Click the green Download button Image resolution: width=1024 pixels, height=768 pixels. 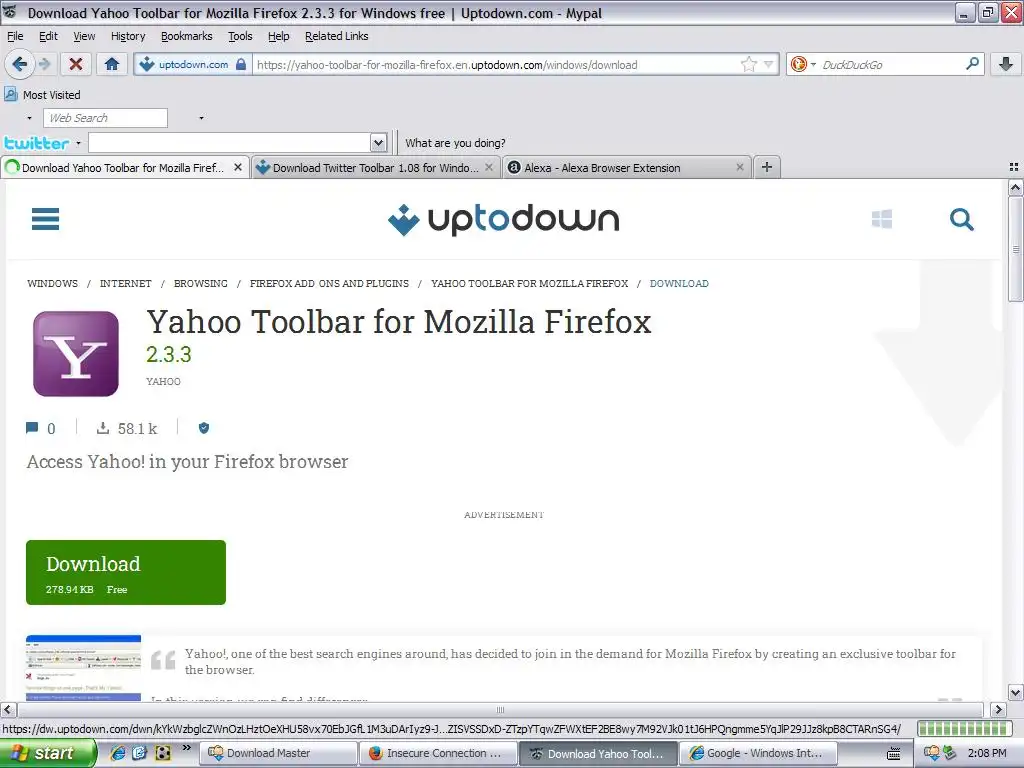pos(126,572)
